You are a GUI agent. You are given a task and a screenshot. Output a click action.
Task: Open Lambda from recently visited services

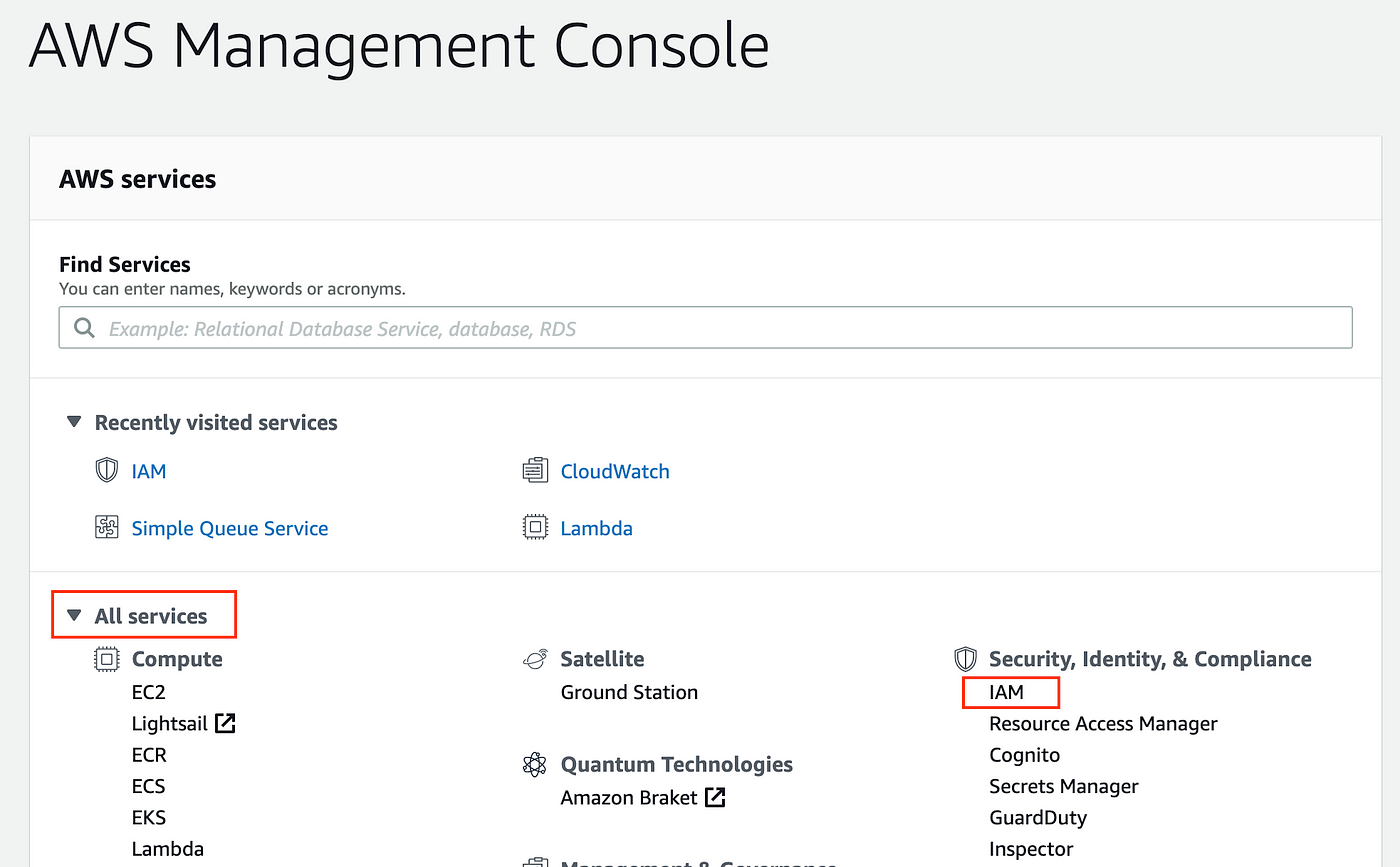pos(597,528)
